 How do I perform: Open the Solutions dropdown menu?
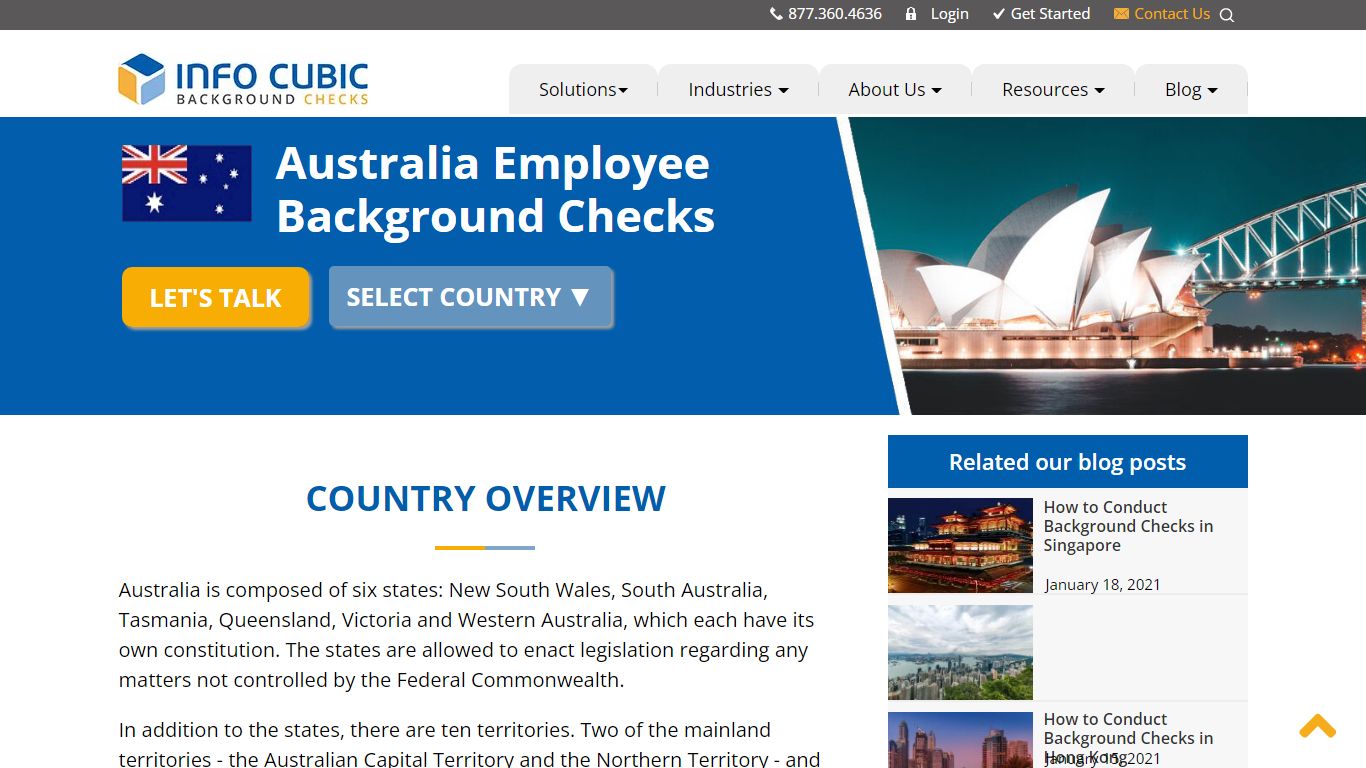(583, 89)
